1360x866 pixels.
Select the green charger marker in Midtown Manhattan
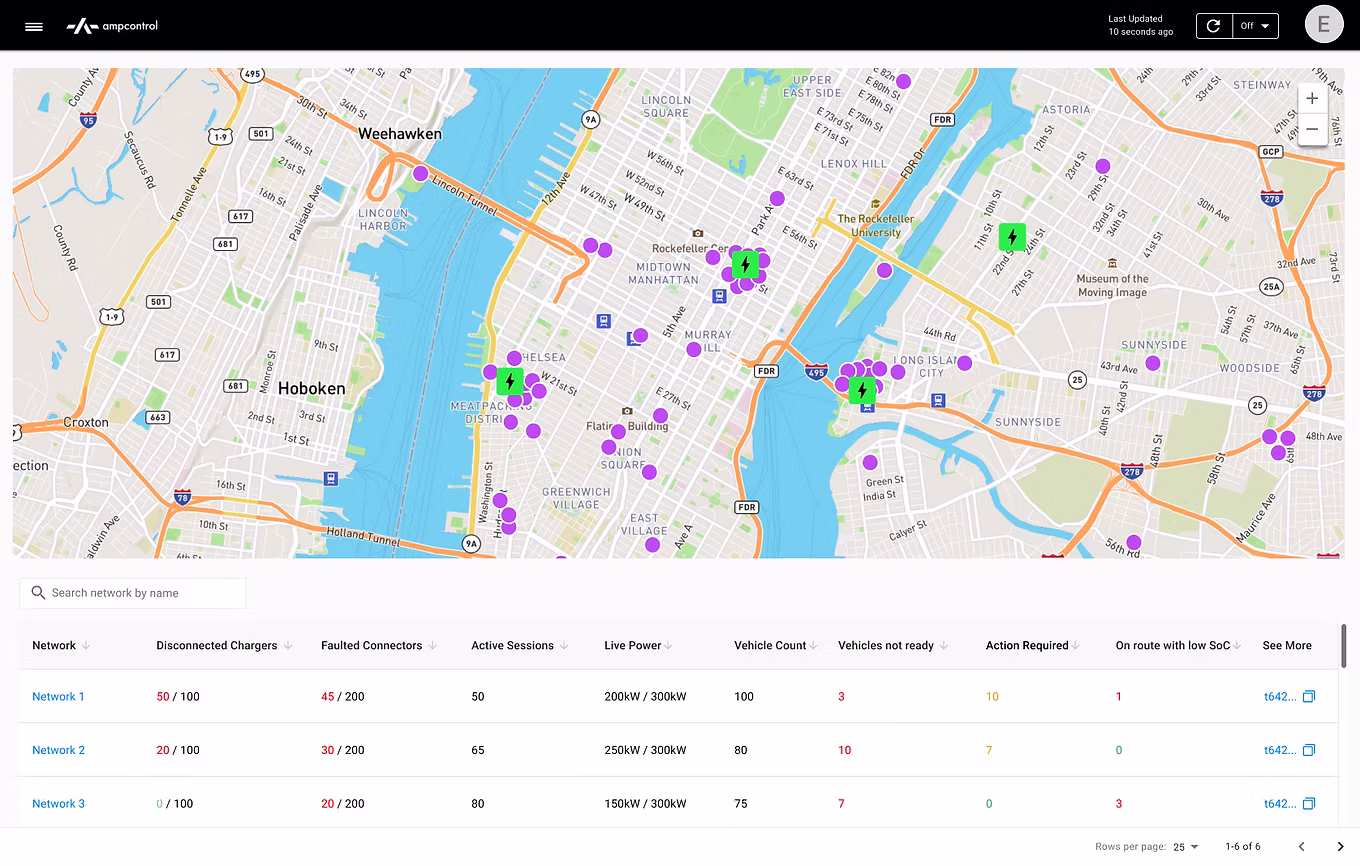[x=744, y=265]
